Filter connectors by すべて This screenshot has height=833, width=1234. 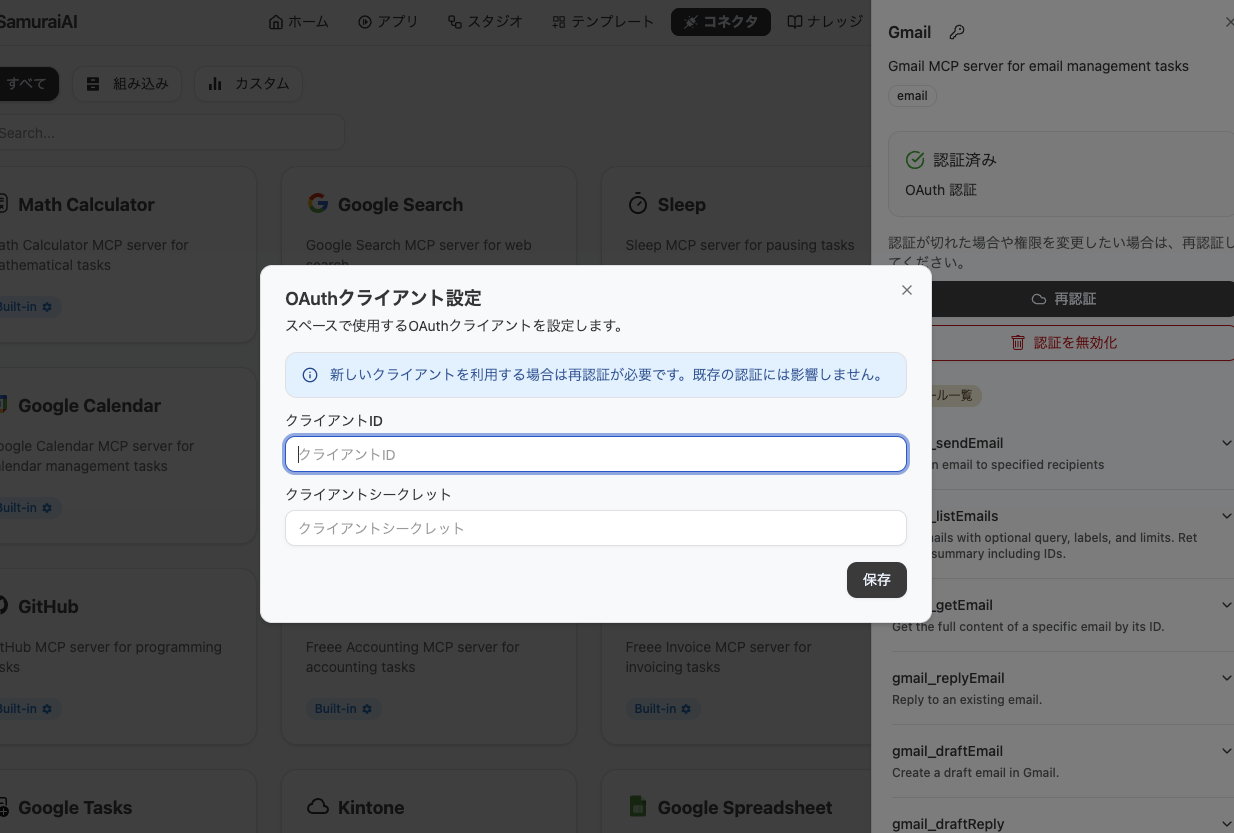pos(27,84)
